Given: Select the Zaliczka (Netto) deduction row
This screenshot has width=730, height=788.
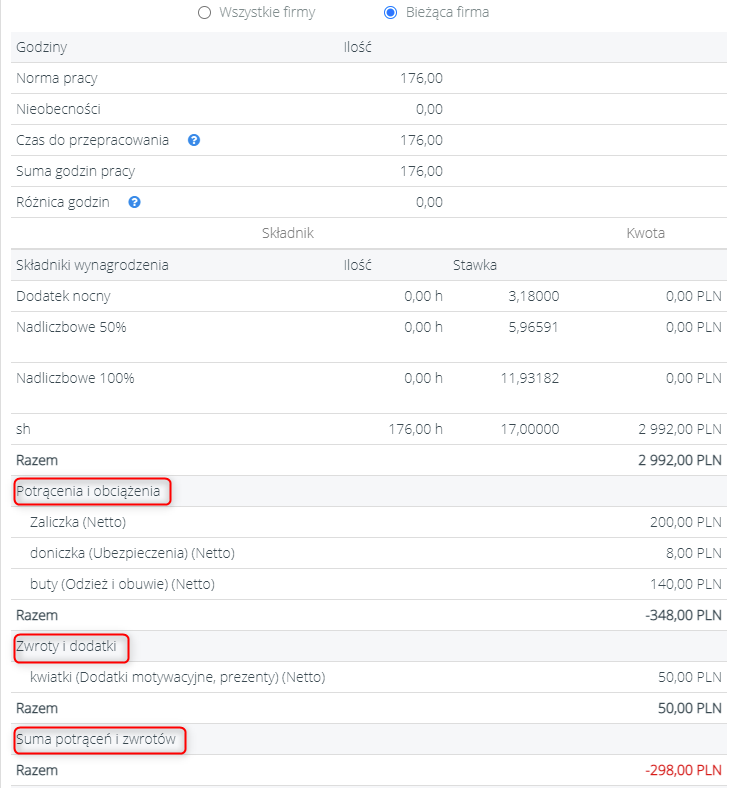Looking at the screenshot, I should pos(79,522).
